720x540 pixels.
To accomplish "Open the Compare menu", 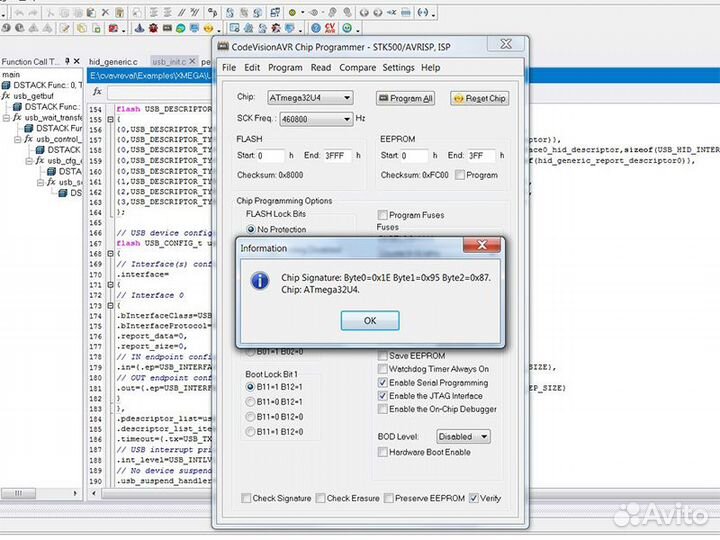I will tap(357, 68).
